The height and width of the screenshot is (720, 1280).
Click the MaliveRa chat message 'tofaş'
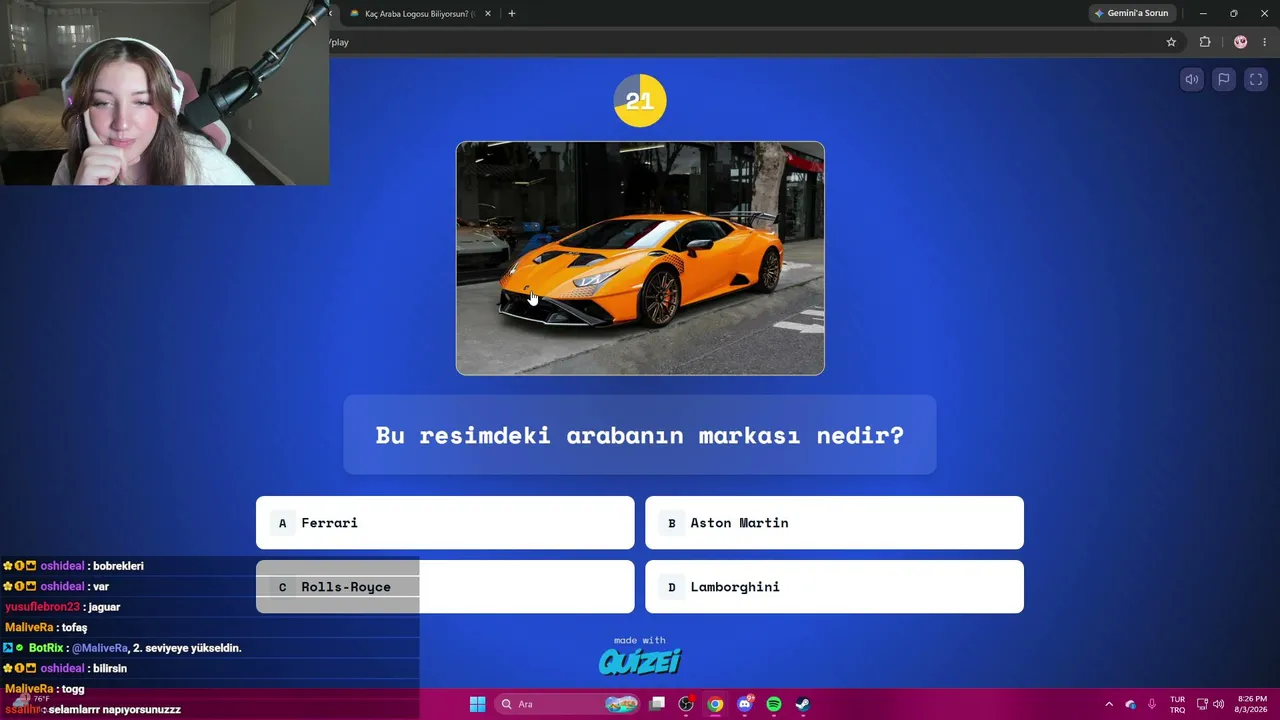[46, 628]
